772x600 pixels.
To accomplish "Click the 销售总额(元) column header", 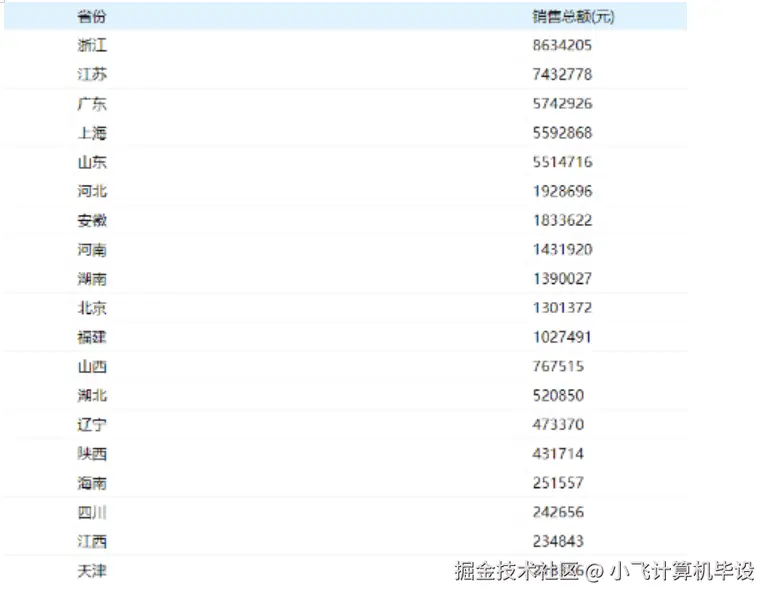I will (573, 16).
